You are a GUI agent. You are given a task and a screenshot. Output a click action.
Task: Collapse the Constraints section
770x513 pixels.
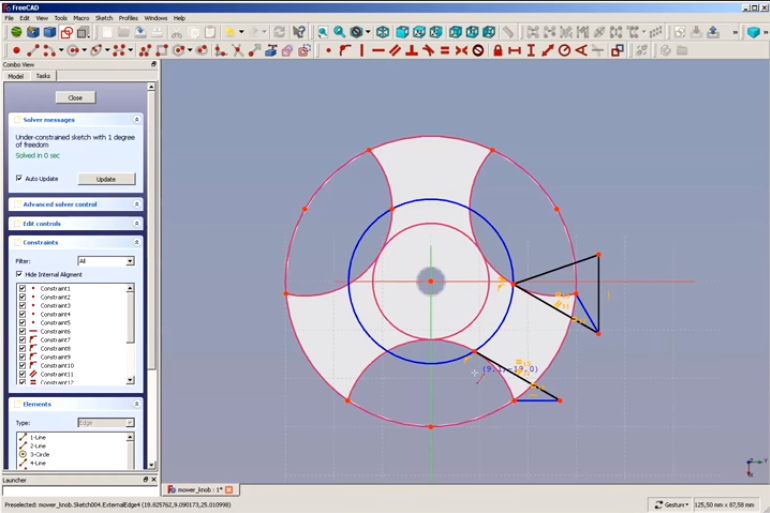pyautogui.click(x=137, y=243)
